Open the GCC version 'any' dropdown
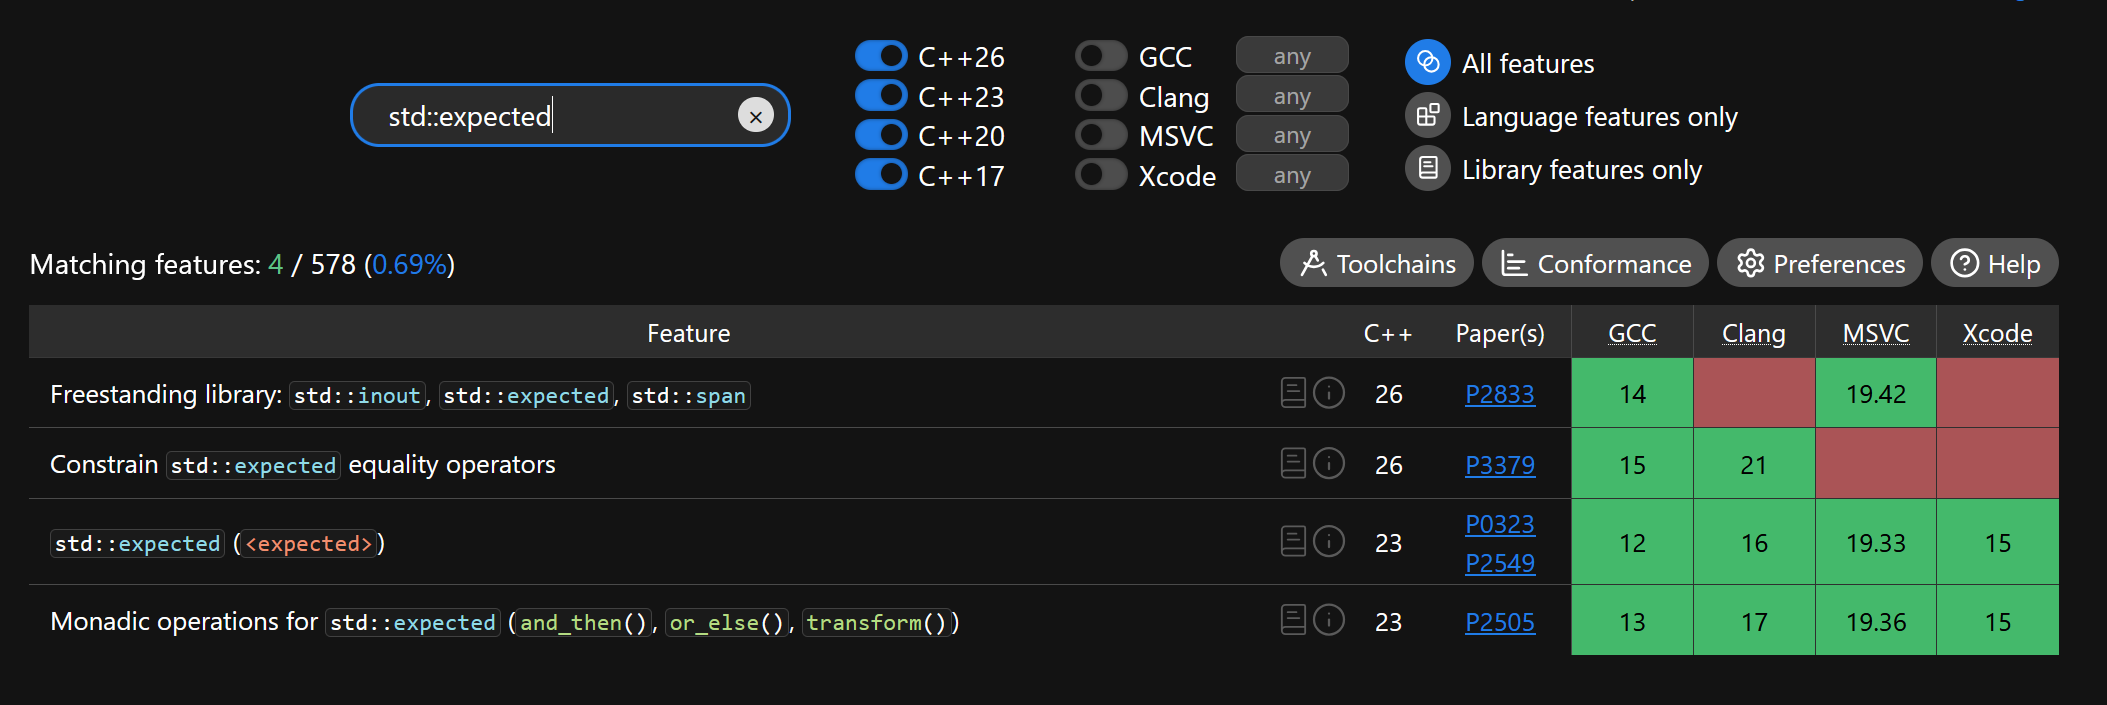 coord(1292,56)
